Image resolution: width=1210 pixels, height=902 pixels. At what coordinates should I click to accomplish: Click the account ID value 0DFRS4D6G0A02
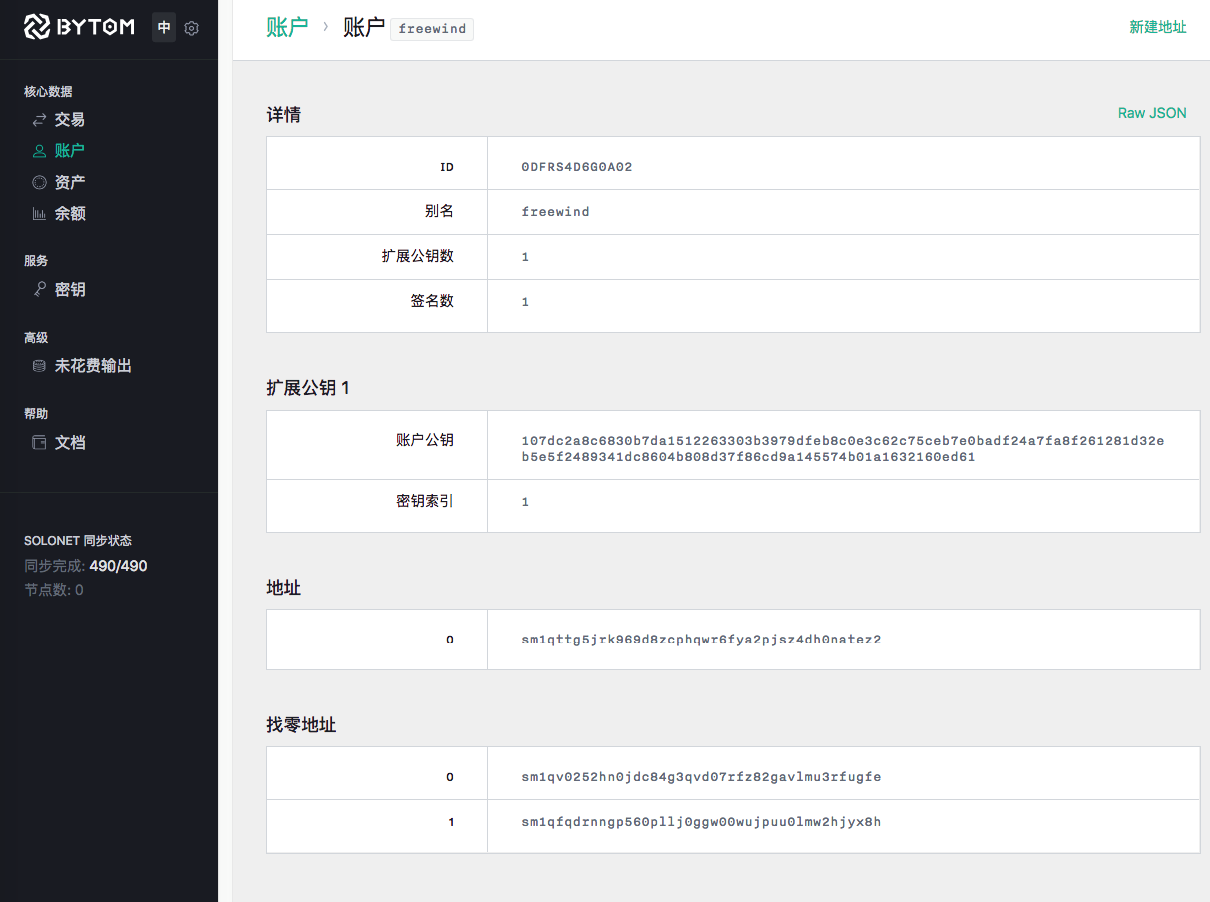click(578, 167)
